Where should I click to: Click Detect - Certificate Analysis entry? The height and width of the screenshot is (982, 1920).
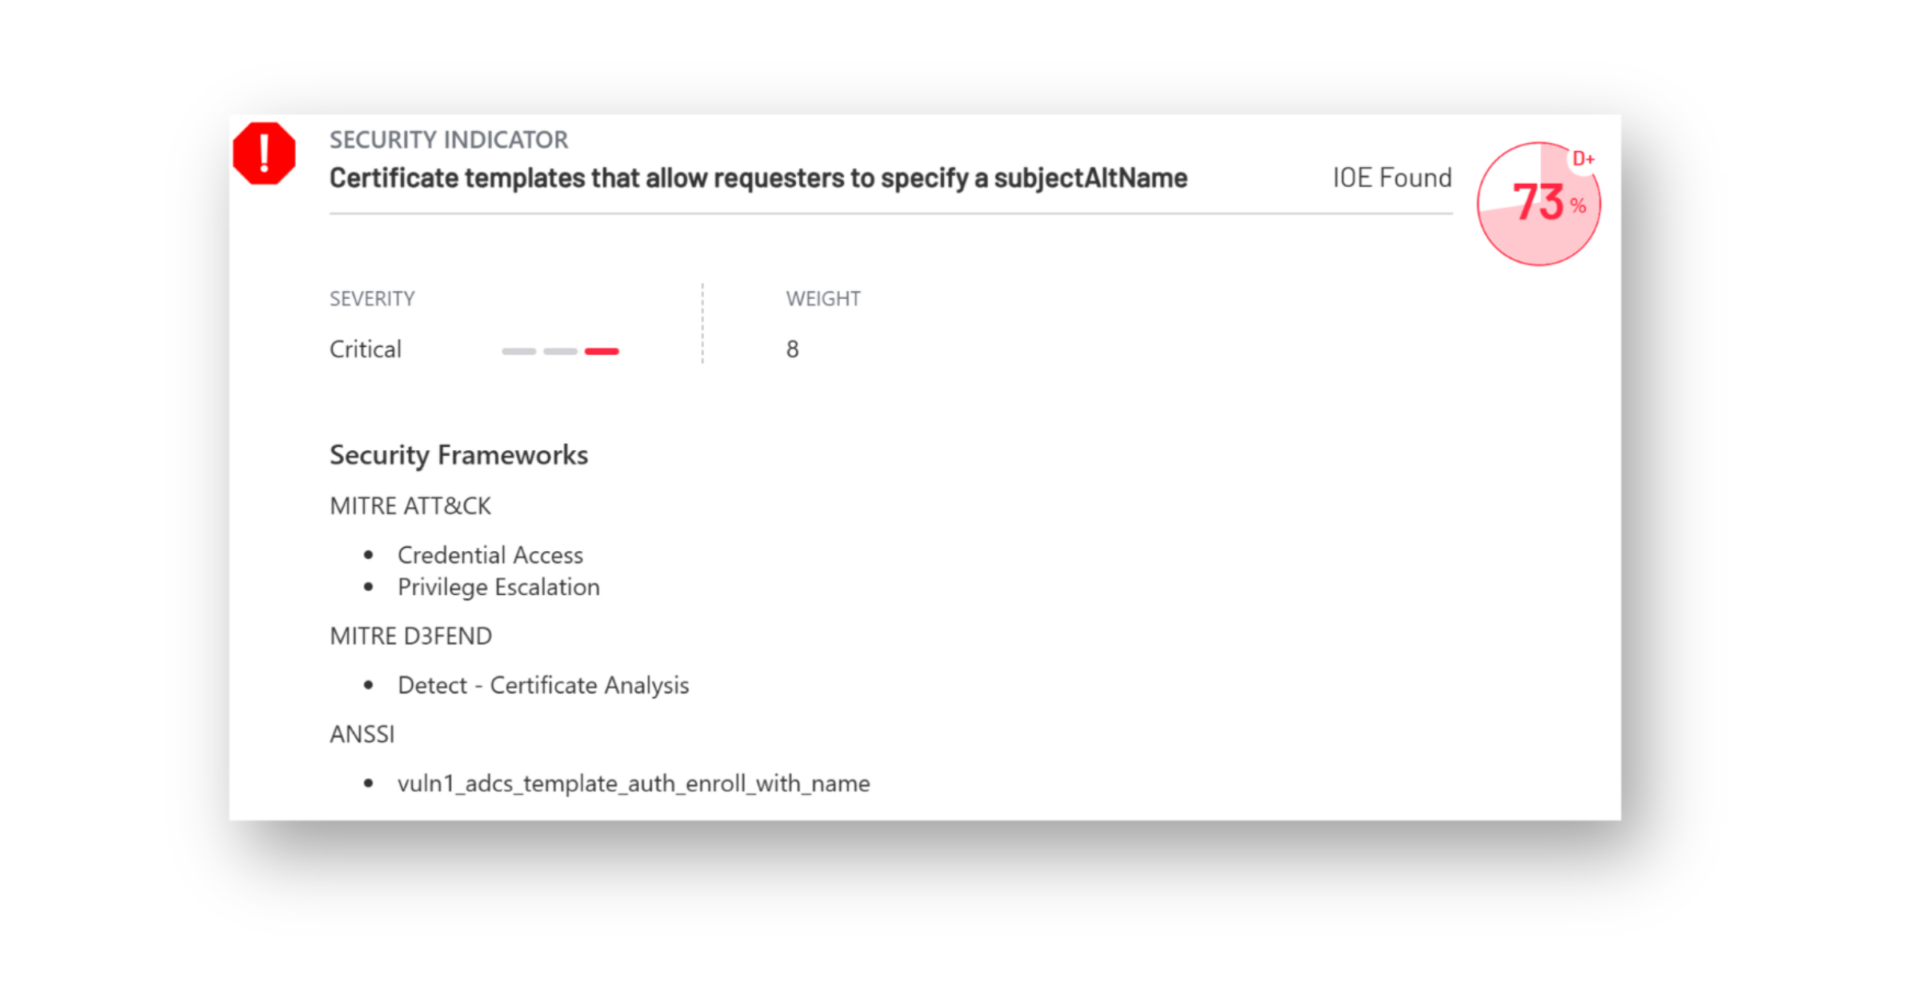point(543,685)
